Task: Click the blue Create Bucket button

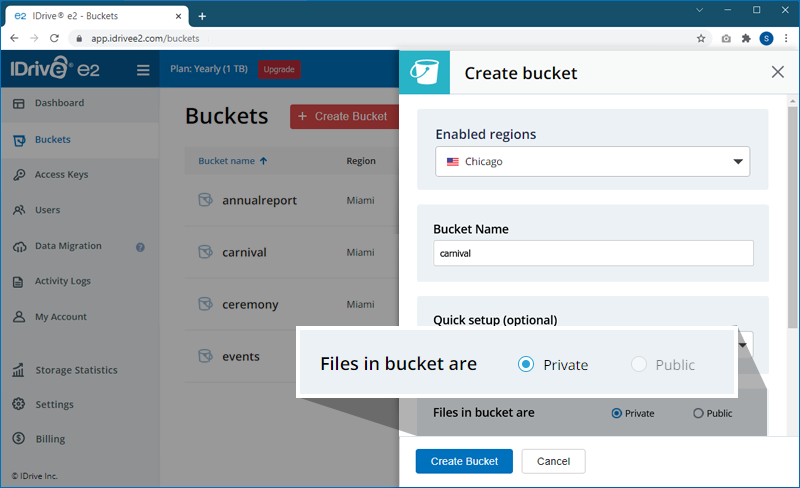Action: pyautogui.click(x=464, y=461)
